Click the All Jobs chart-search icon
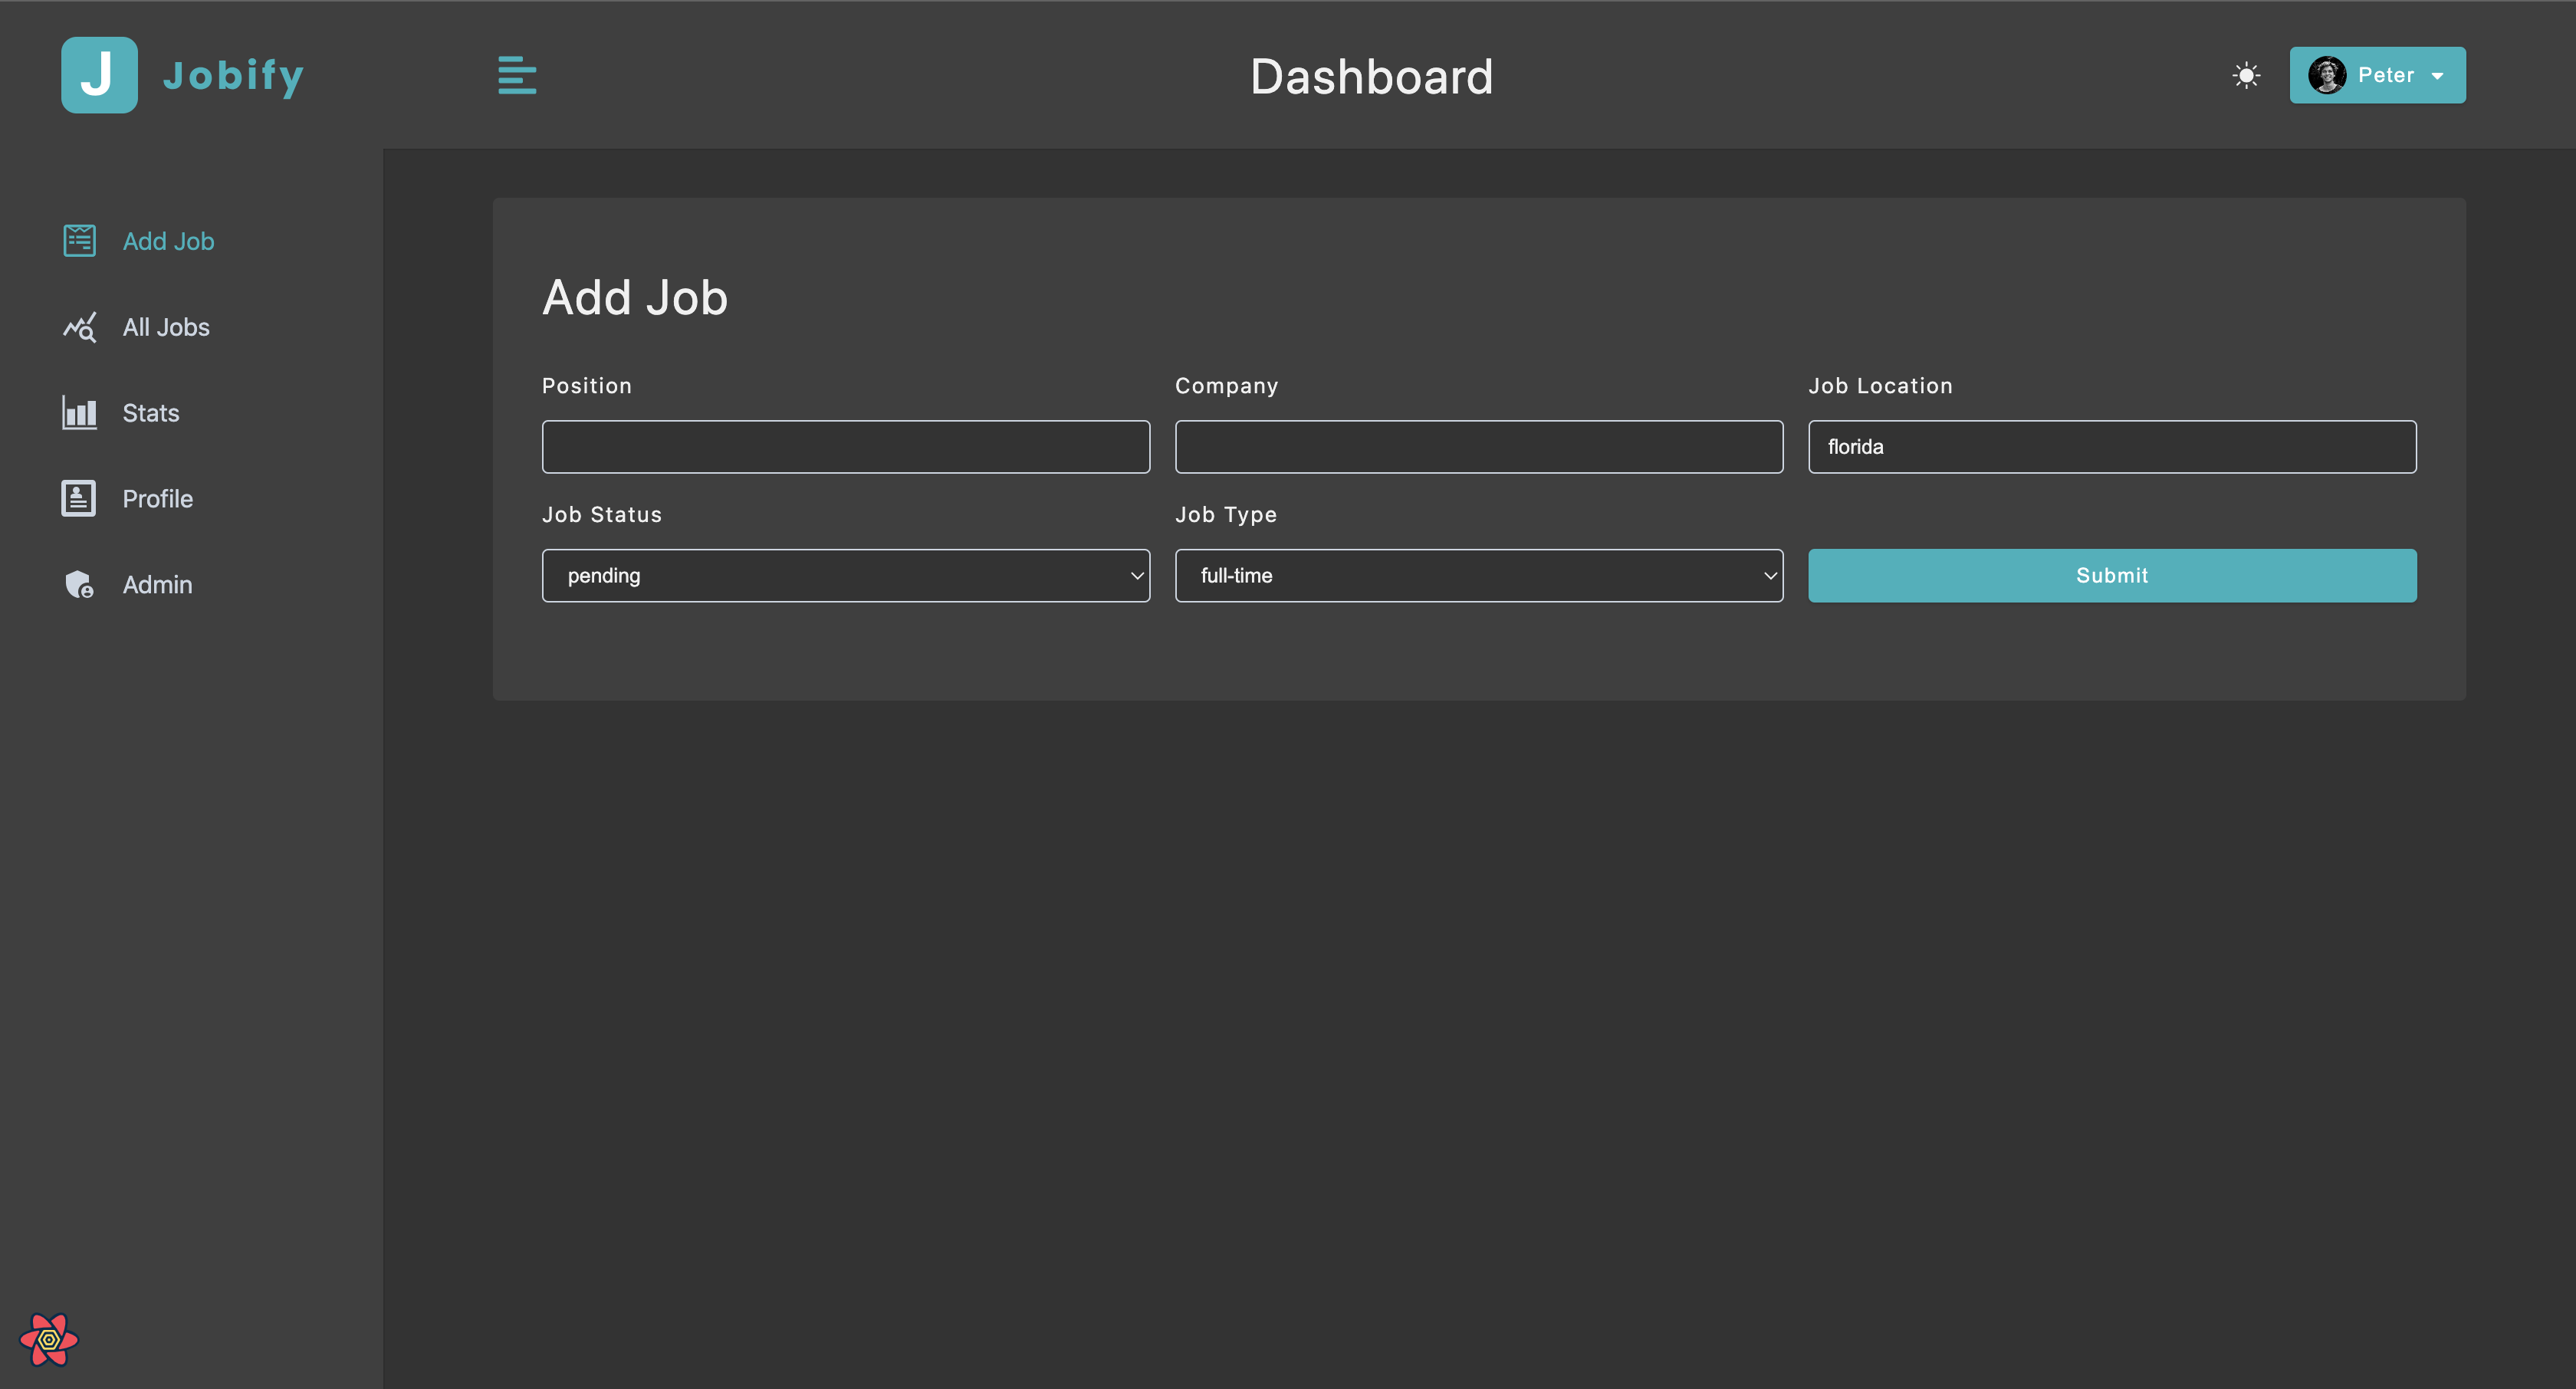This screenshot has height=1389, width=2576. [x=79, y=327]
